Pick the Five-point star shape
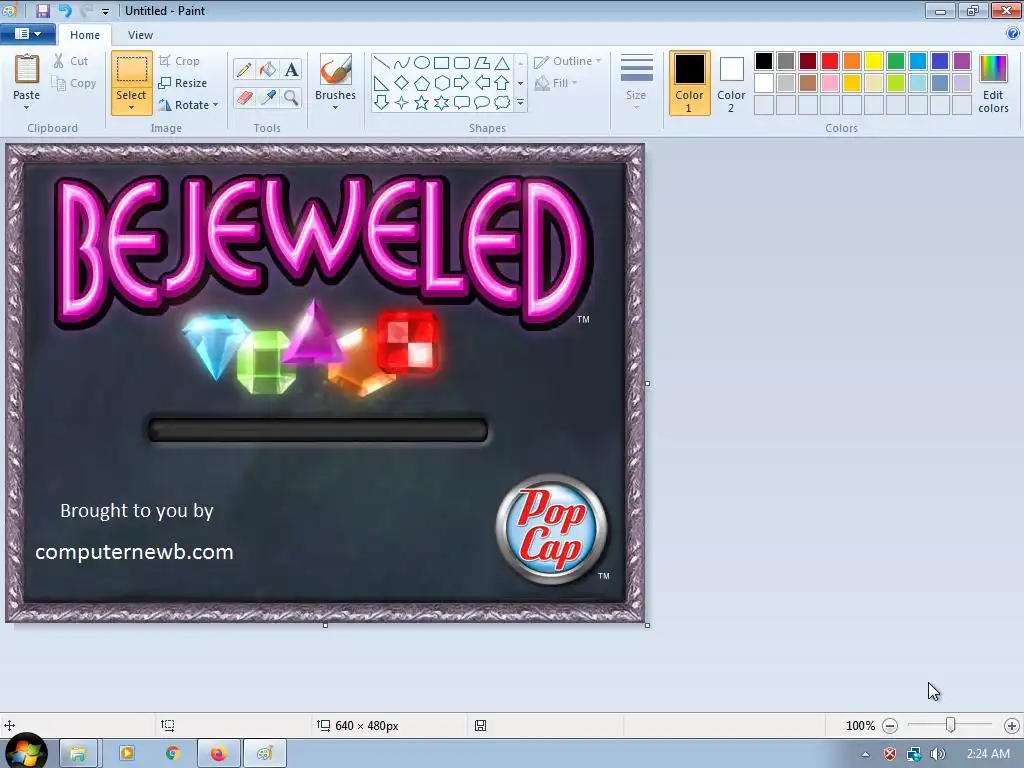 (422, 103)
